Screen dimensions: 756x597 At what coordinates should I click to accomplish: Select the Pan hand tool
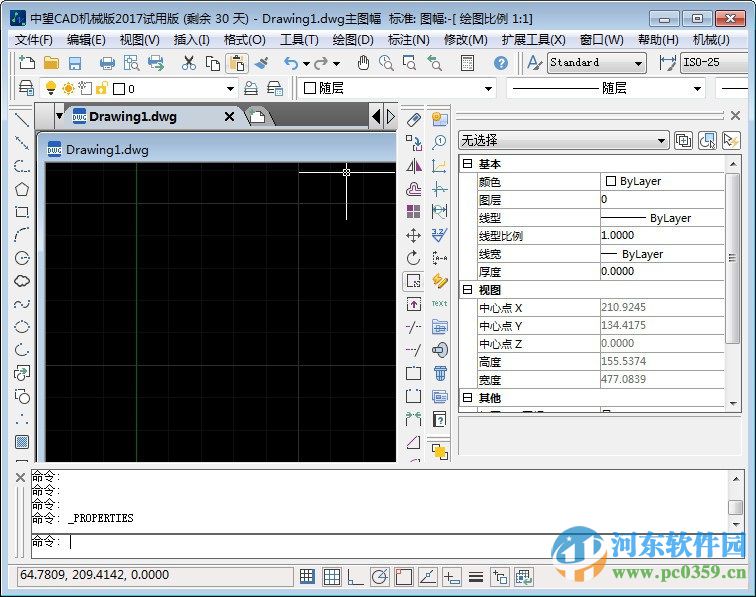click(x=363, y=63)
